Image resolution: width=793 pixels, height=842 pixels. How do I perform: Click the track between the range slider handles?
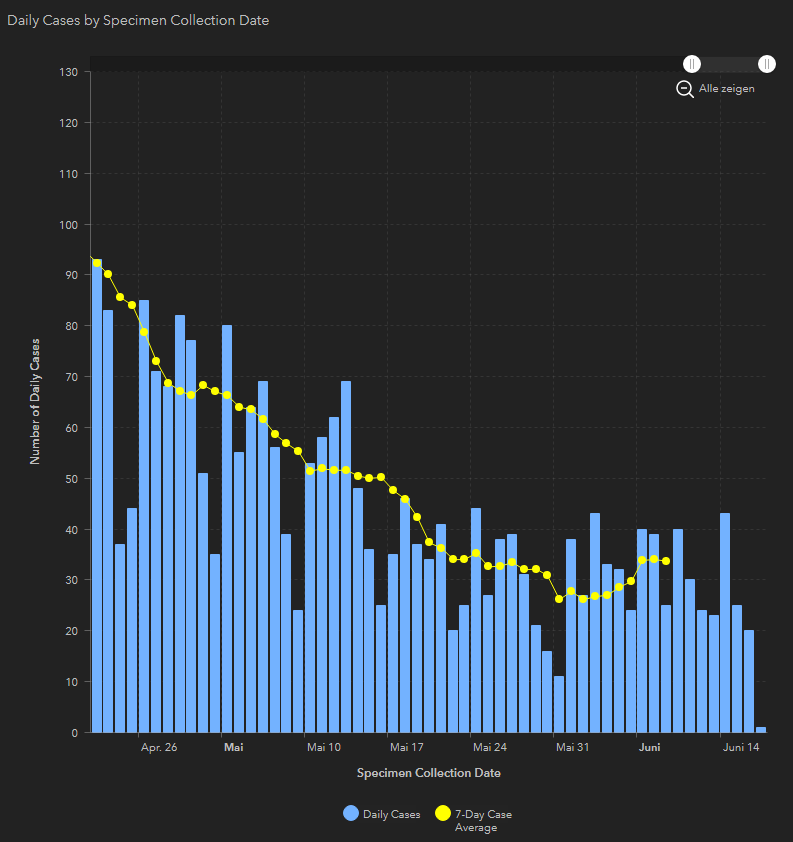click(x=729, y=64)
